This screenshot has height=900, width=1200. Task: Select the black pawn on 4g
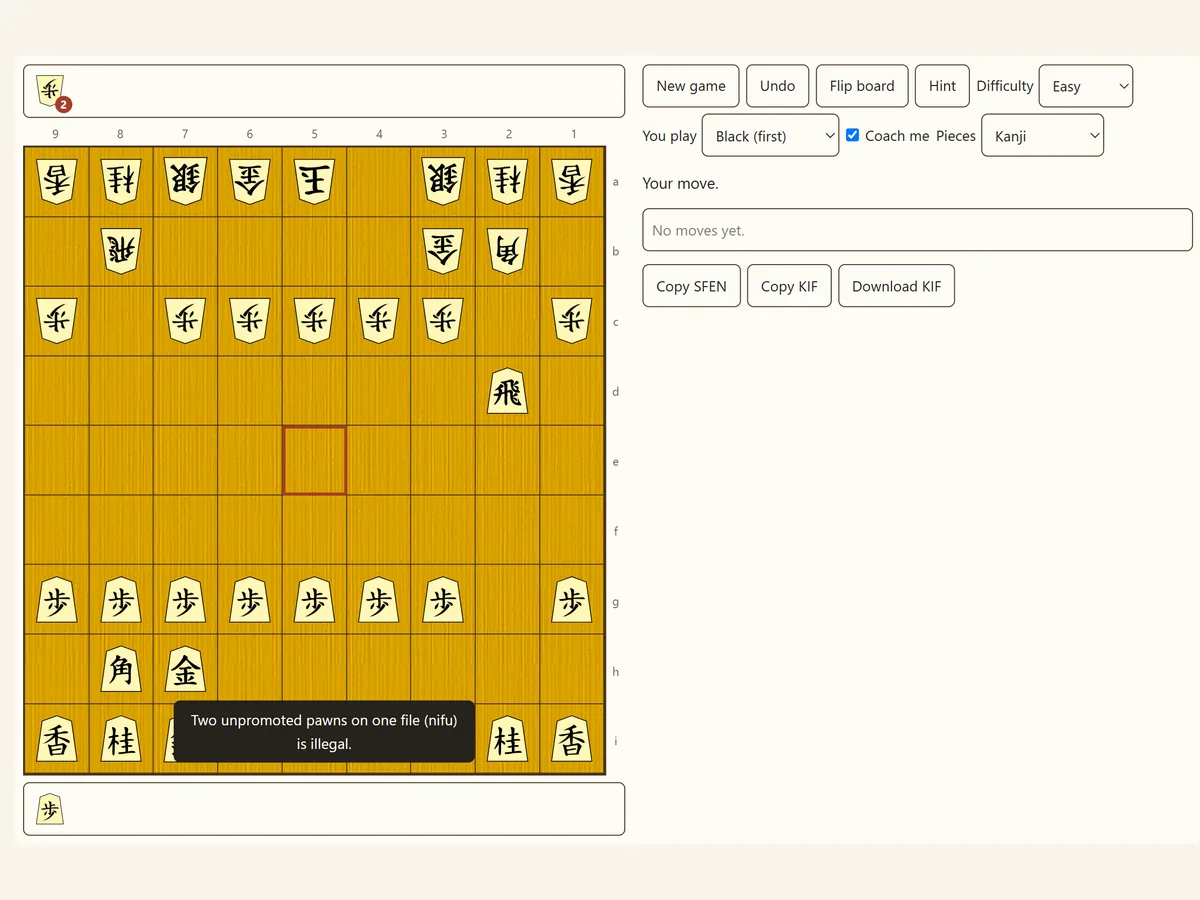(379, 600)
